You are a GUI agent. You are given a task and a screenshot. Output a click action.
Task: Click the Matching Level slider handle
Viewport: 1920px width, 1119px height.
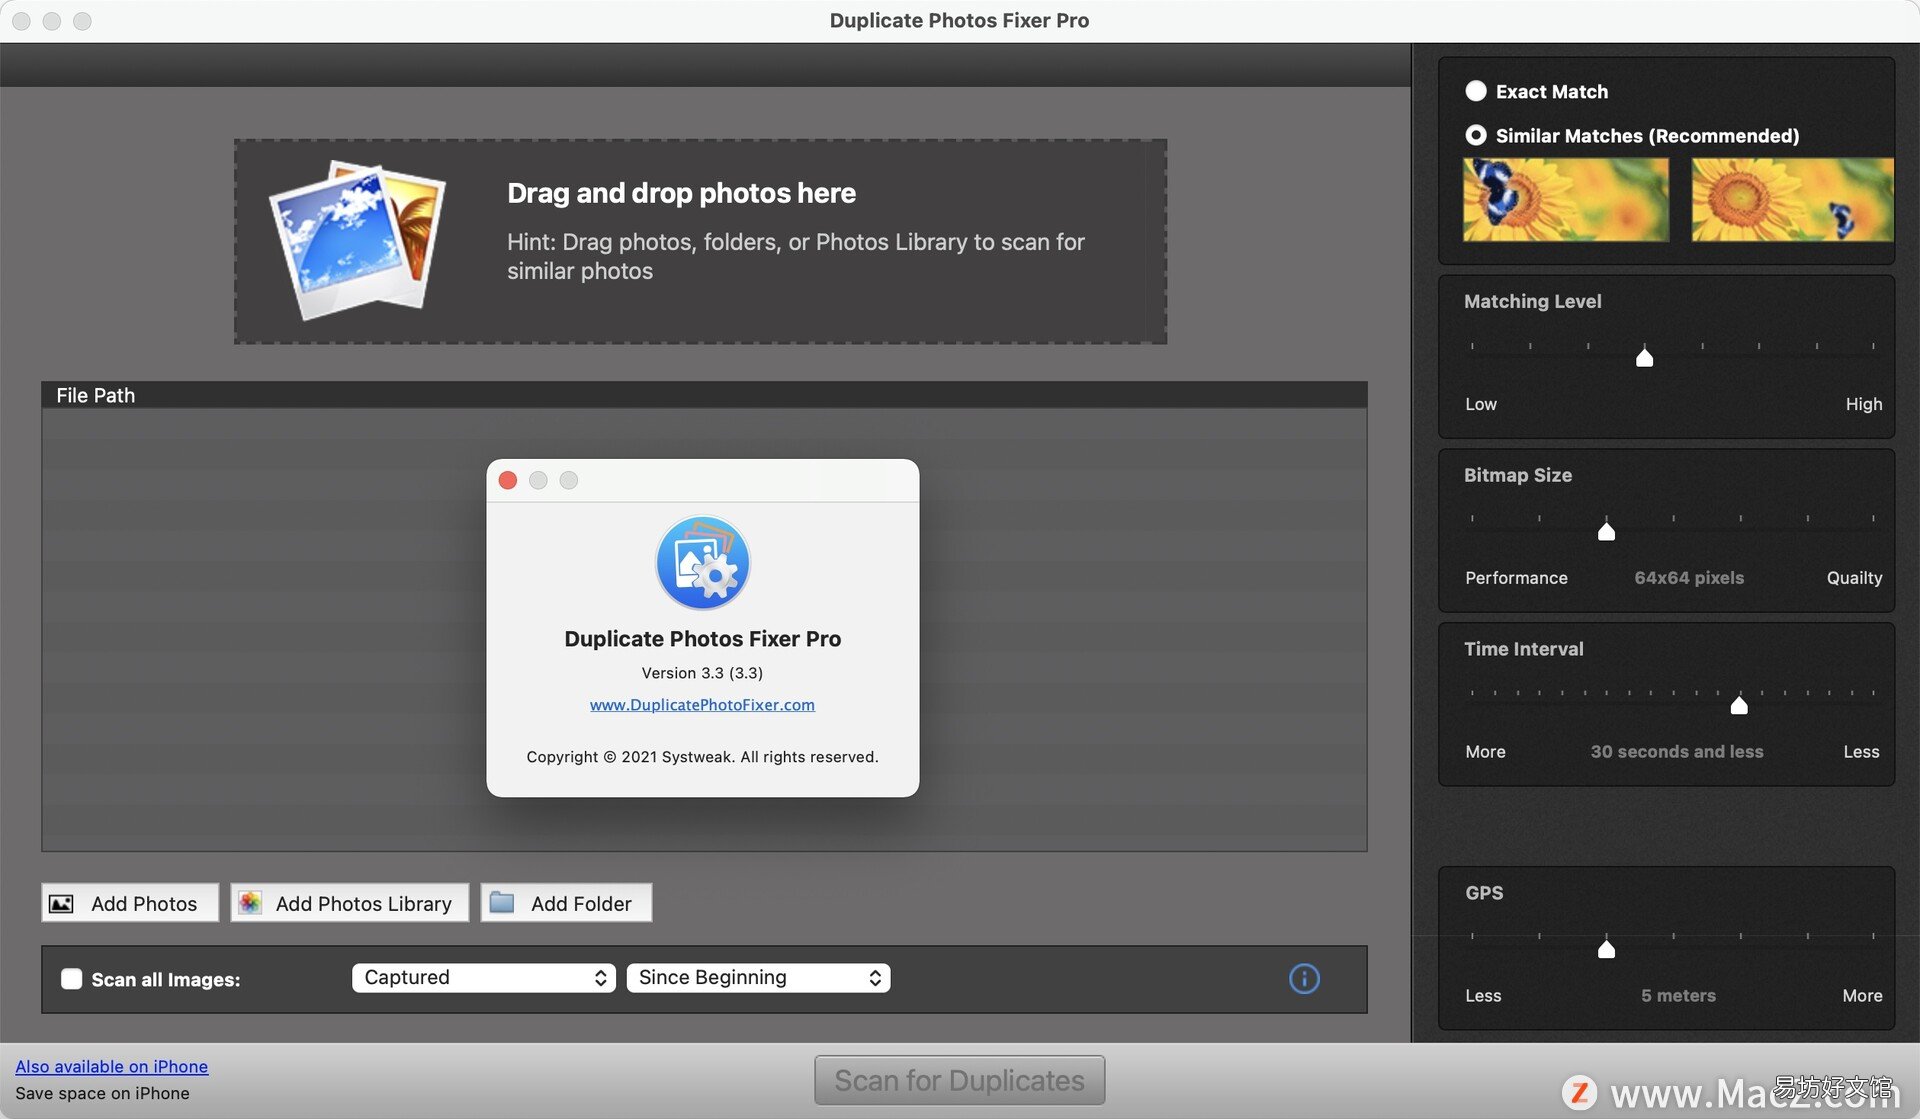(1644, 357)
